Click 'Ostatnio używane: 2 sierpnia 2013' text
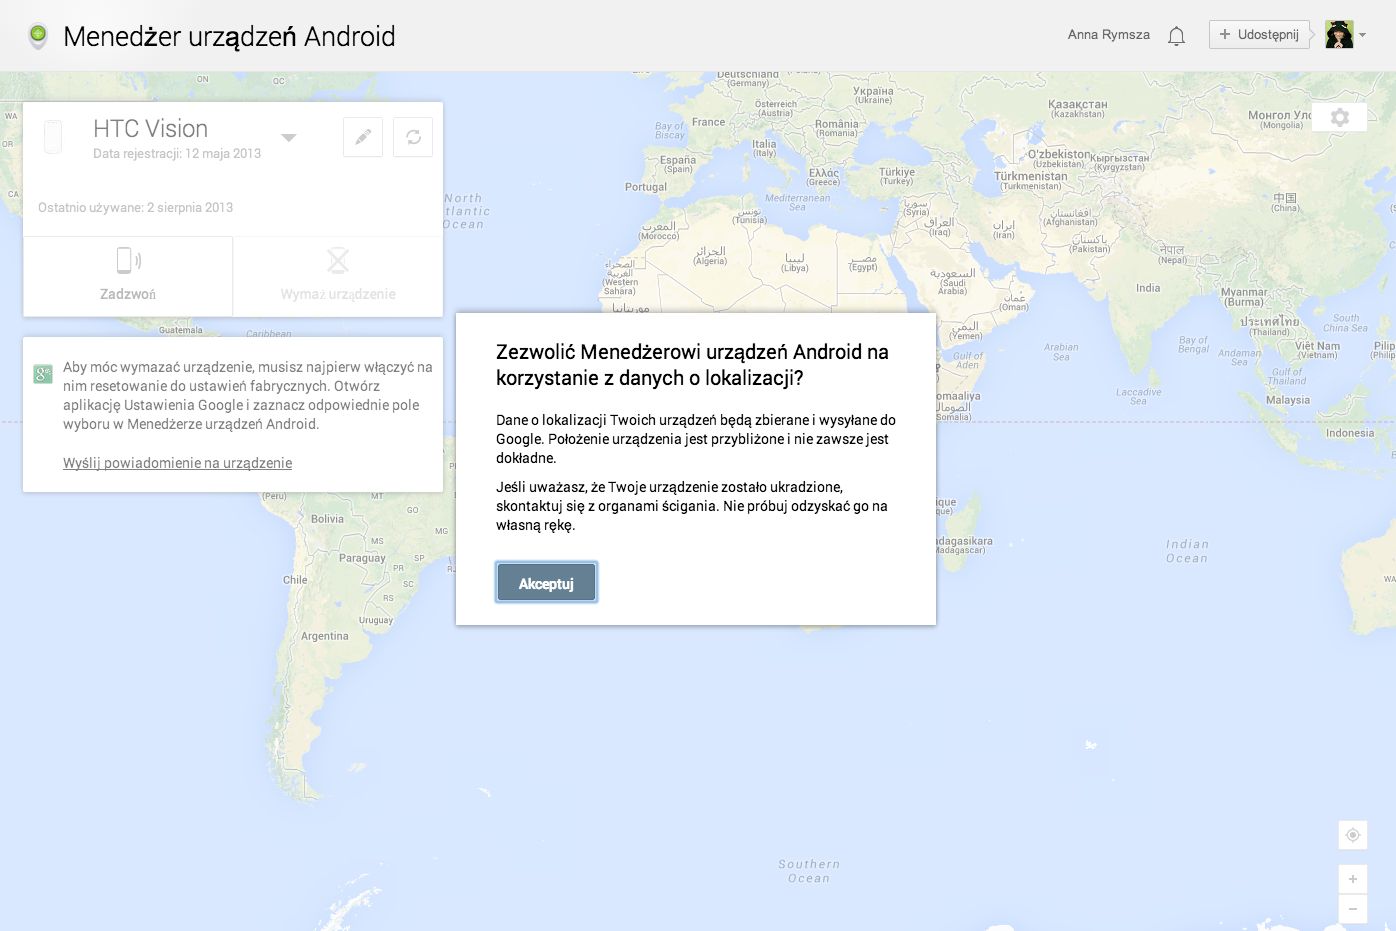1396x931 pixels. point(135,208)
